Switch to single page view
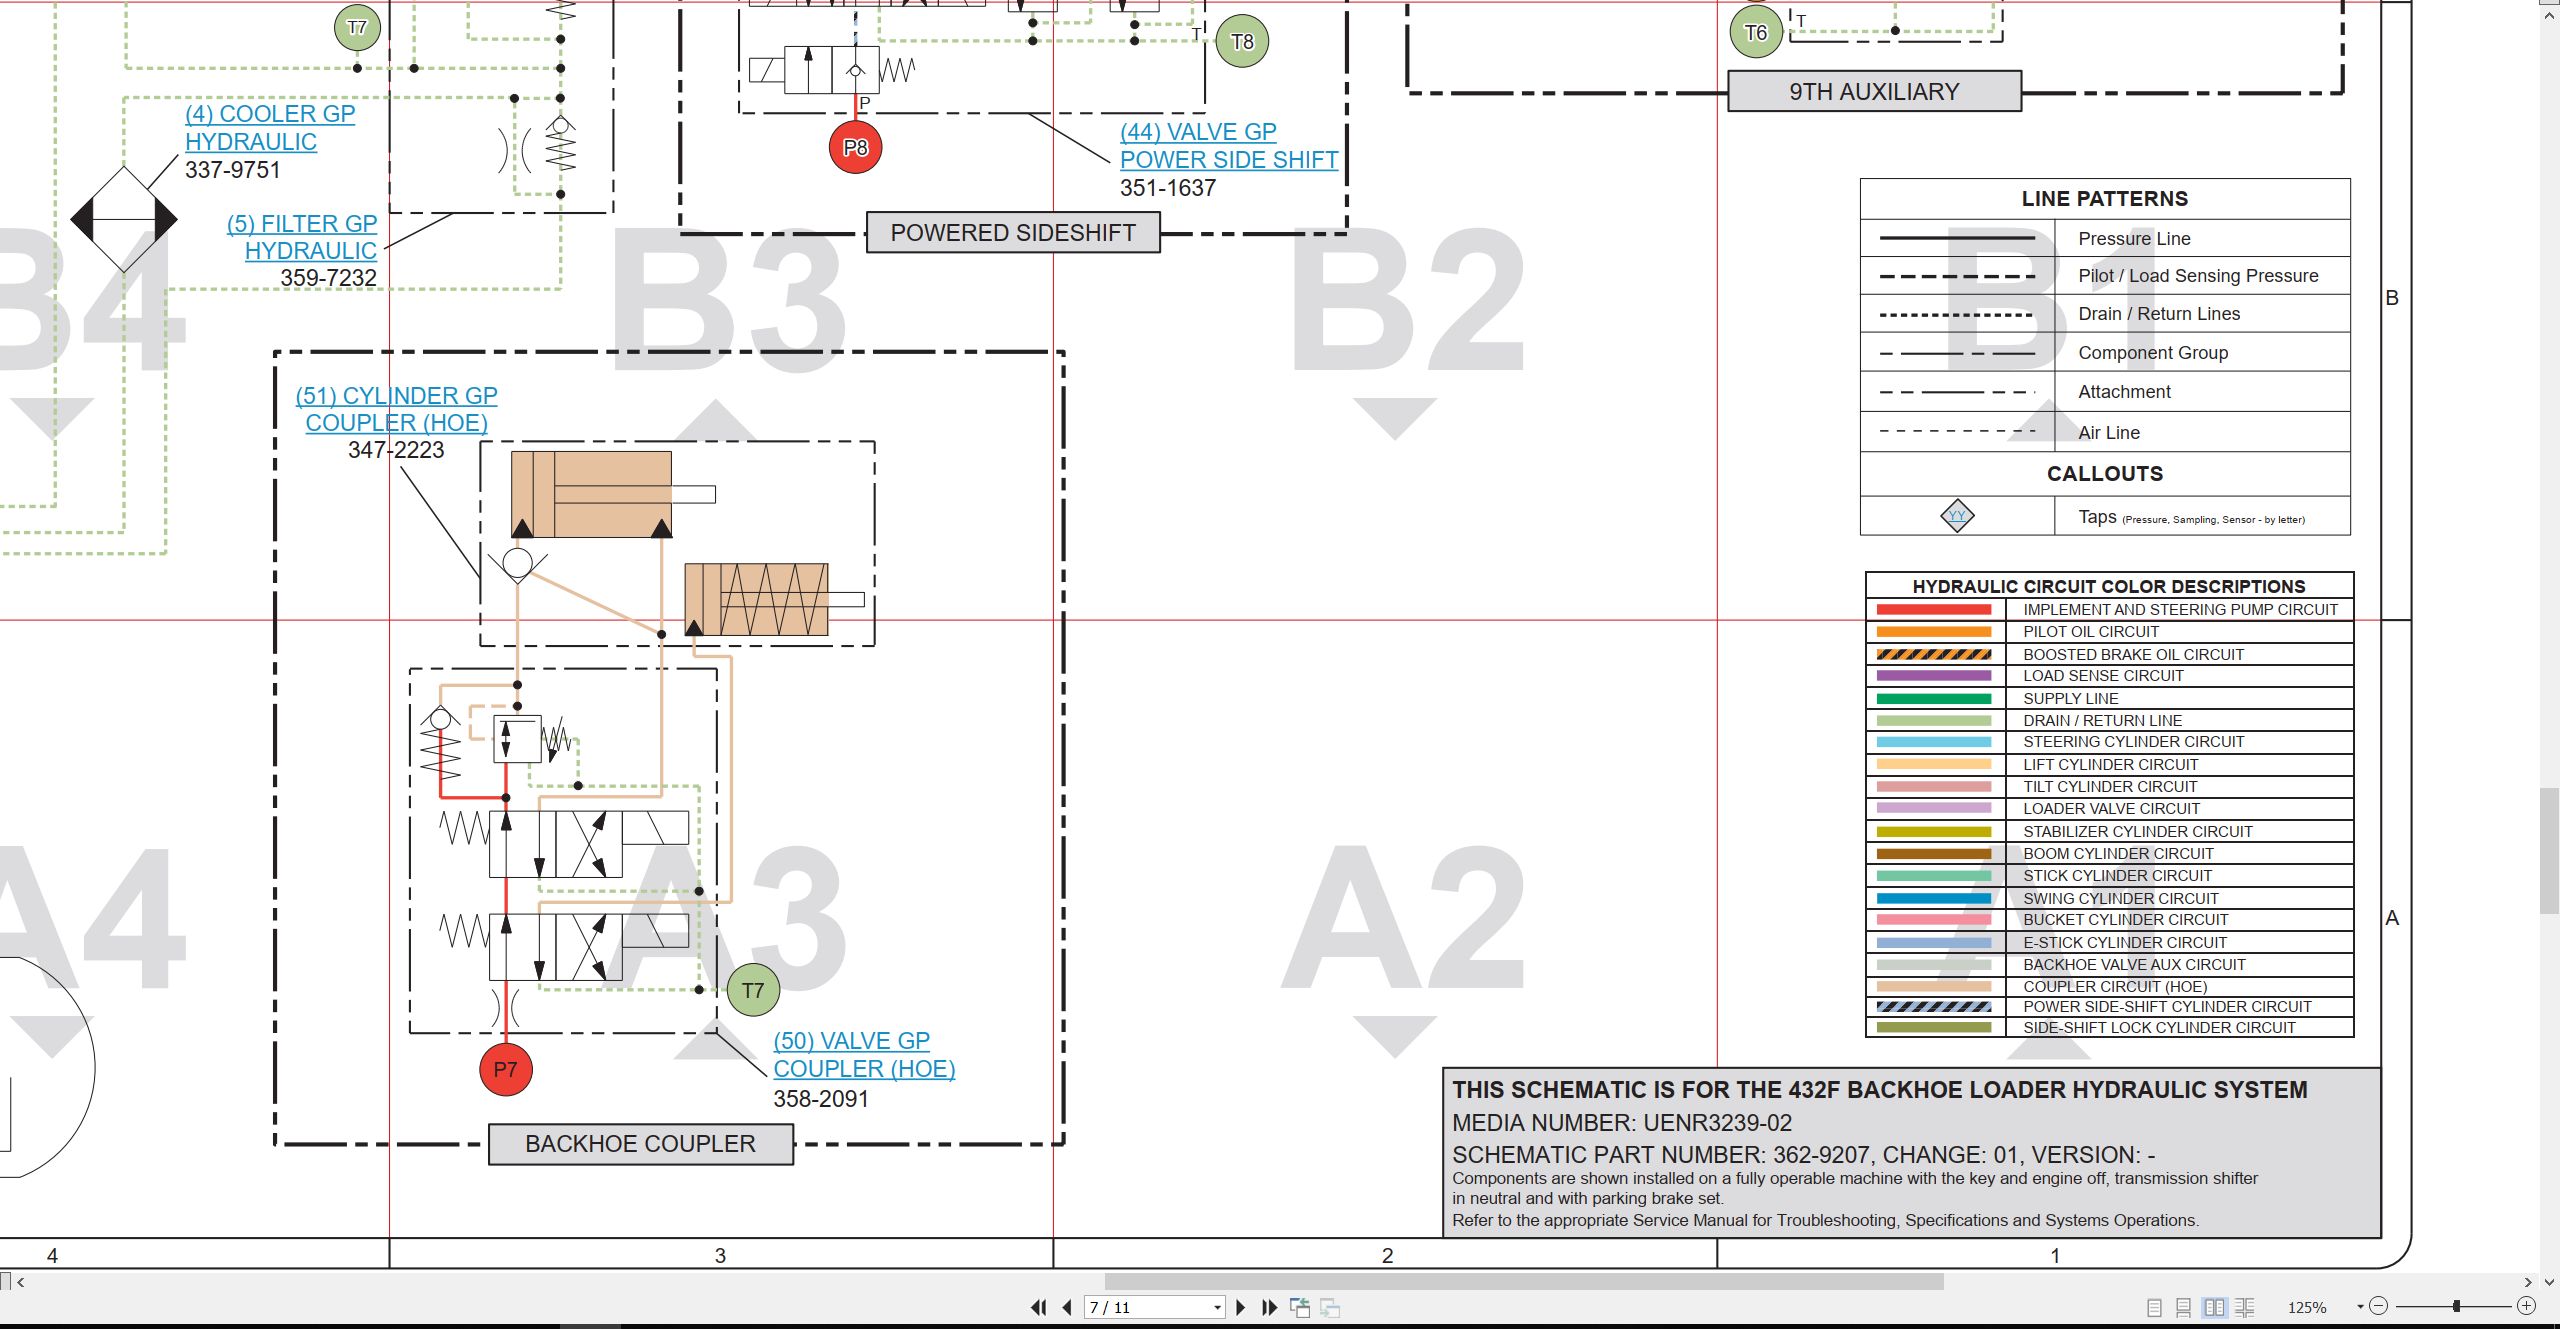The image size is (2560, 1329). (2155, 1307)
